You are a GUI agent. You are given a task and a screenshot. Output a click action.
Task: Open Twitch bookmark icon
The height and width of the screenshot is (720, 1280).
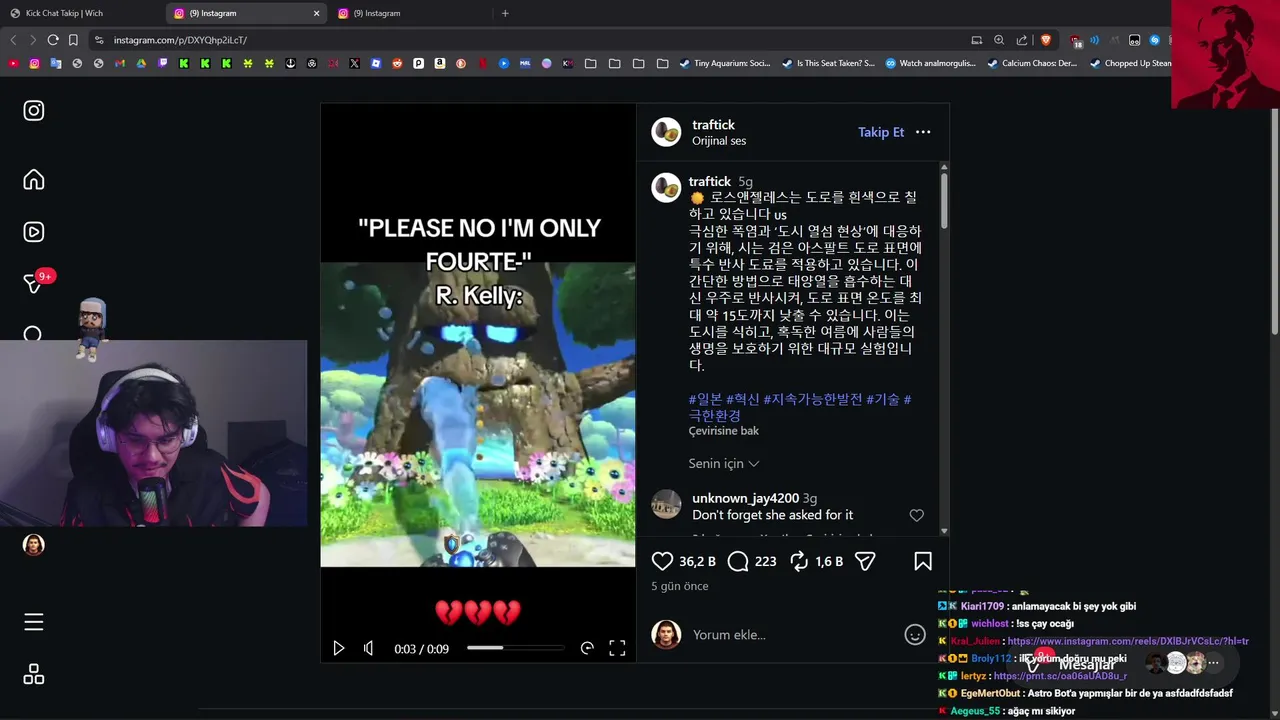(163, 63)
